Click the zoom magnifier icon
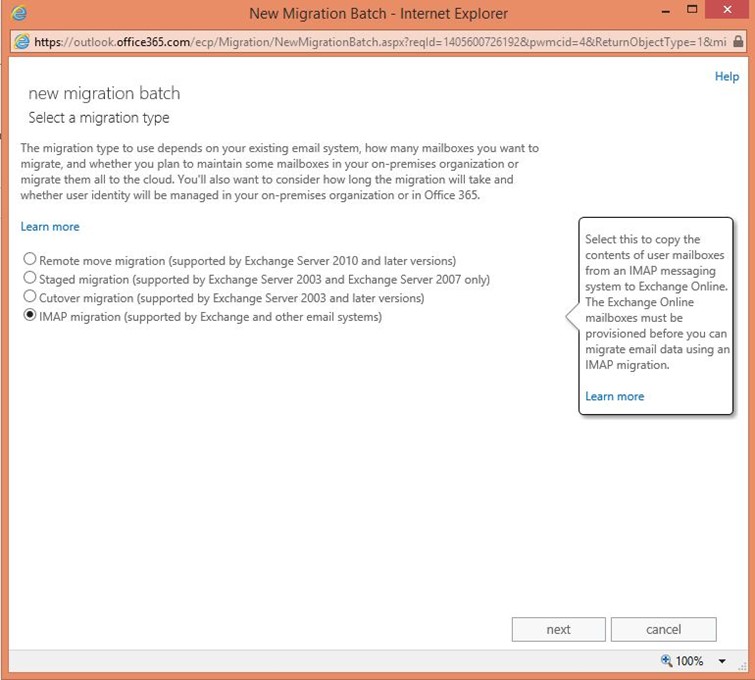Image resolution: width=755 pixels, height=680 pixels. pyautogui.click(x=666, y=660)
